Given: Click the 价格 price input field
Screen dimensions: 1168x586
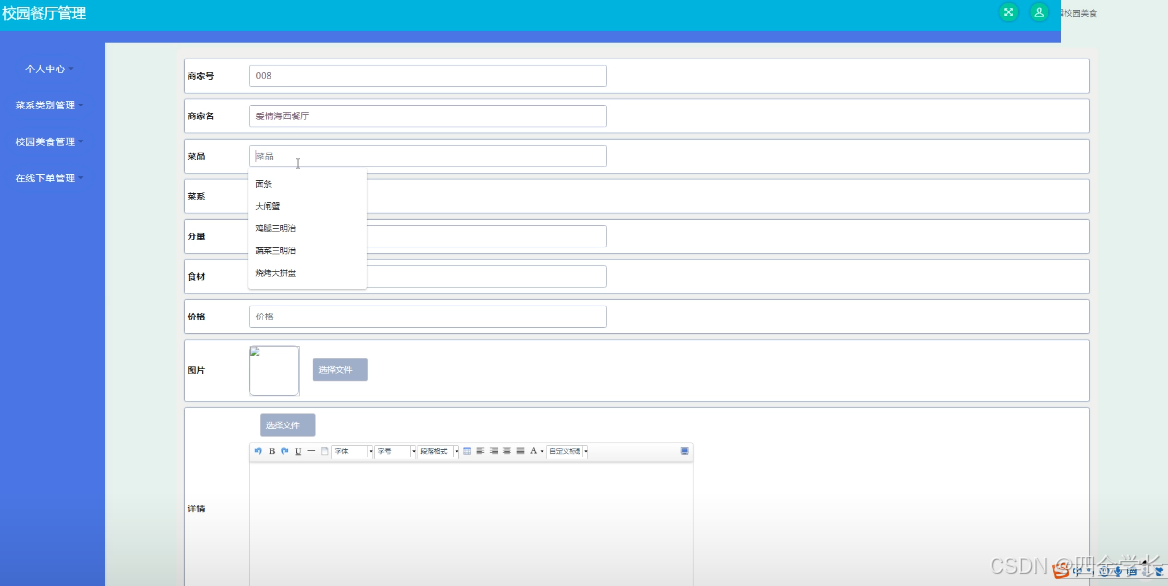Looking at the screenshot, I should click(x=428, y=316).
